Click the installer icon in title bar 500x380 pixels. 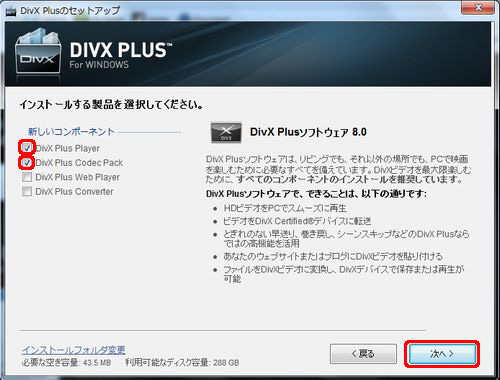click(11, 11)
